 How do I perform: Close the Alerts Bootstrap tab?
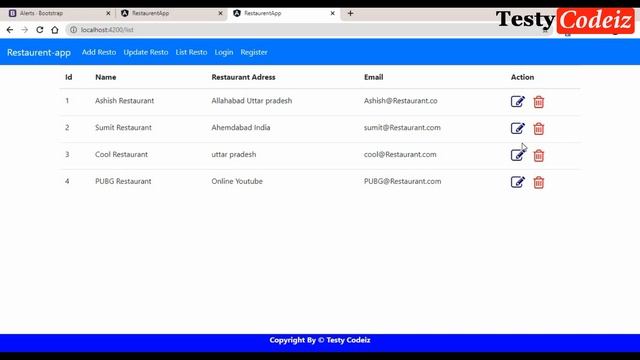pos(108,13)
